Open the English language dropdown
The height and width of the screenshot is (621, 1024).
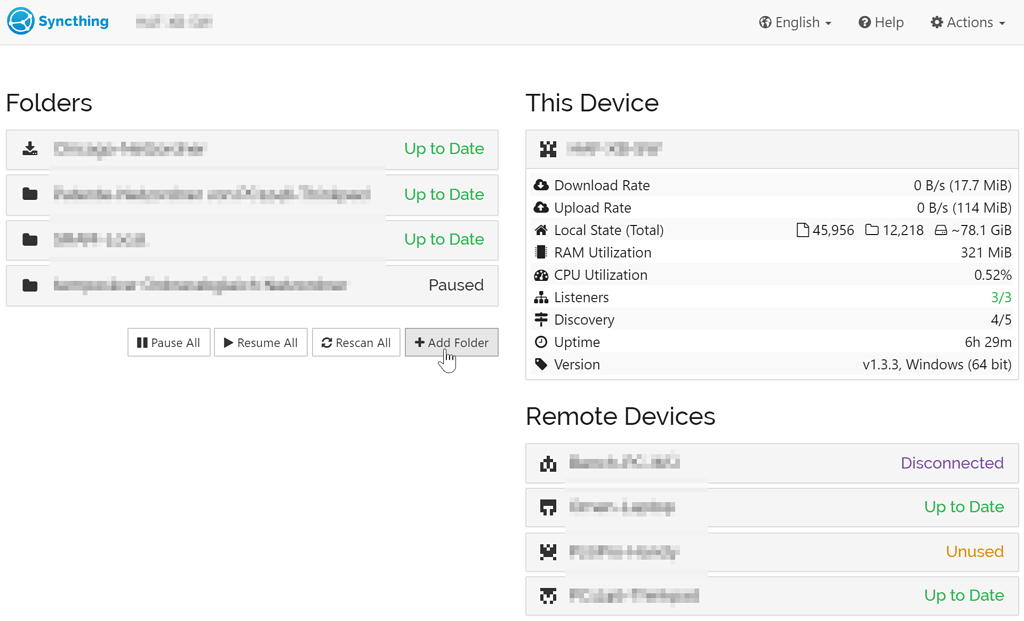pyautogui.click(x=795, y=21)
